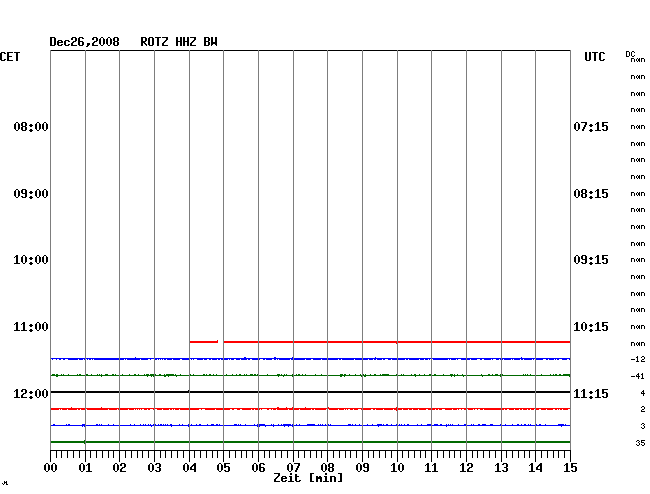This screenshot has height=494, width=650.
Task: Click the 08:15 UTC time label
Action: [x=591, y=194]
